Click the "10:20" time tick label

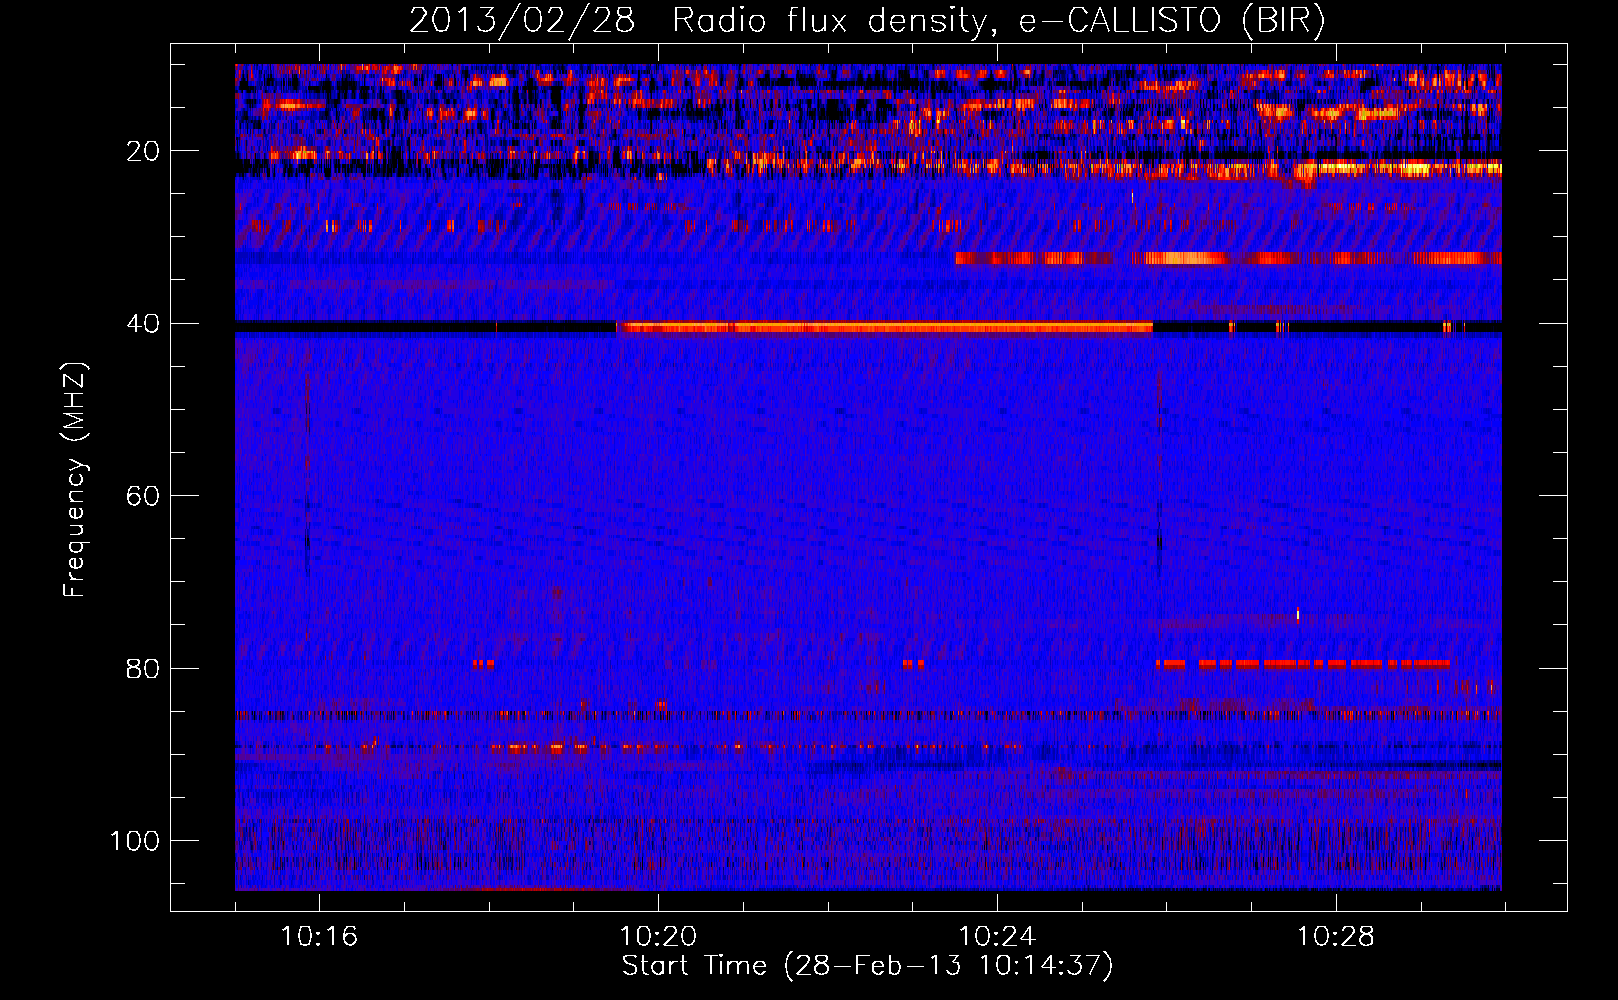[x=658, y=937]
